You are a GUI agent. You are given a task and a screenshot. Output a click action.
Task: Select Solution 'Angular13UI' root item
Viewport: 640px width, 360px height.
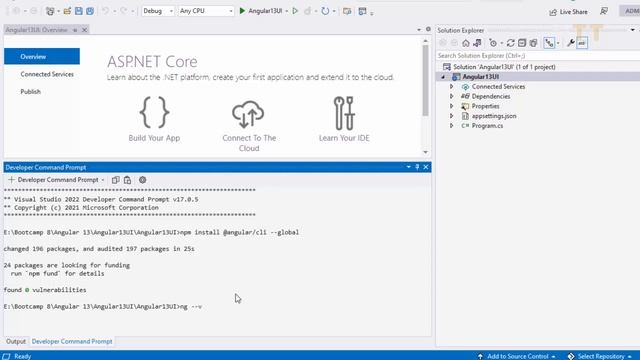504,67
